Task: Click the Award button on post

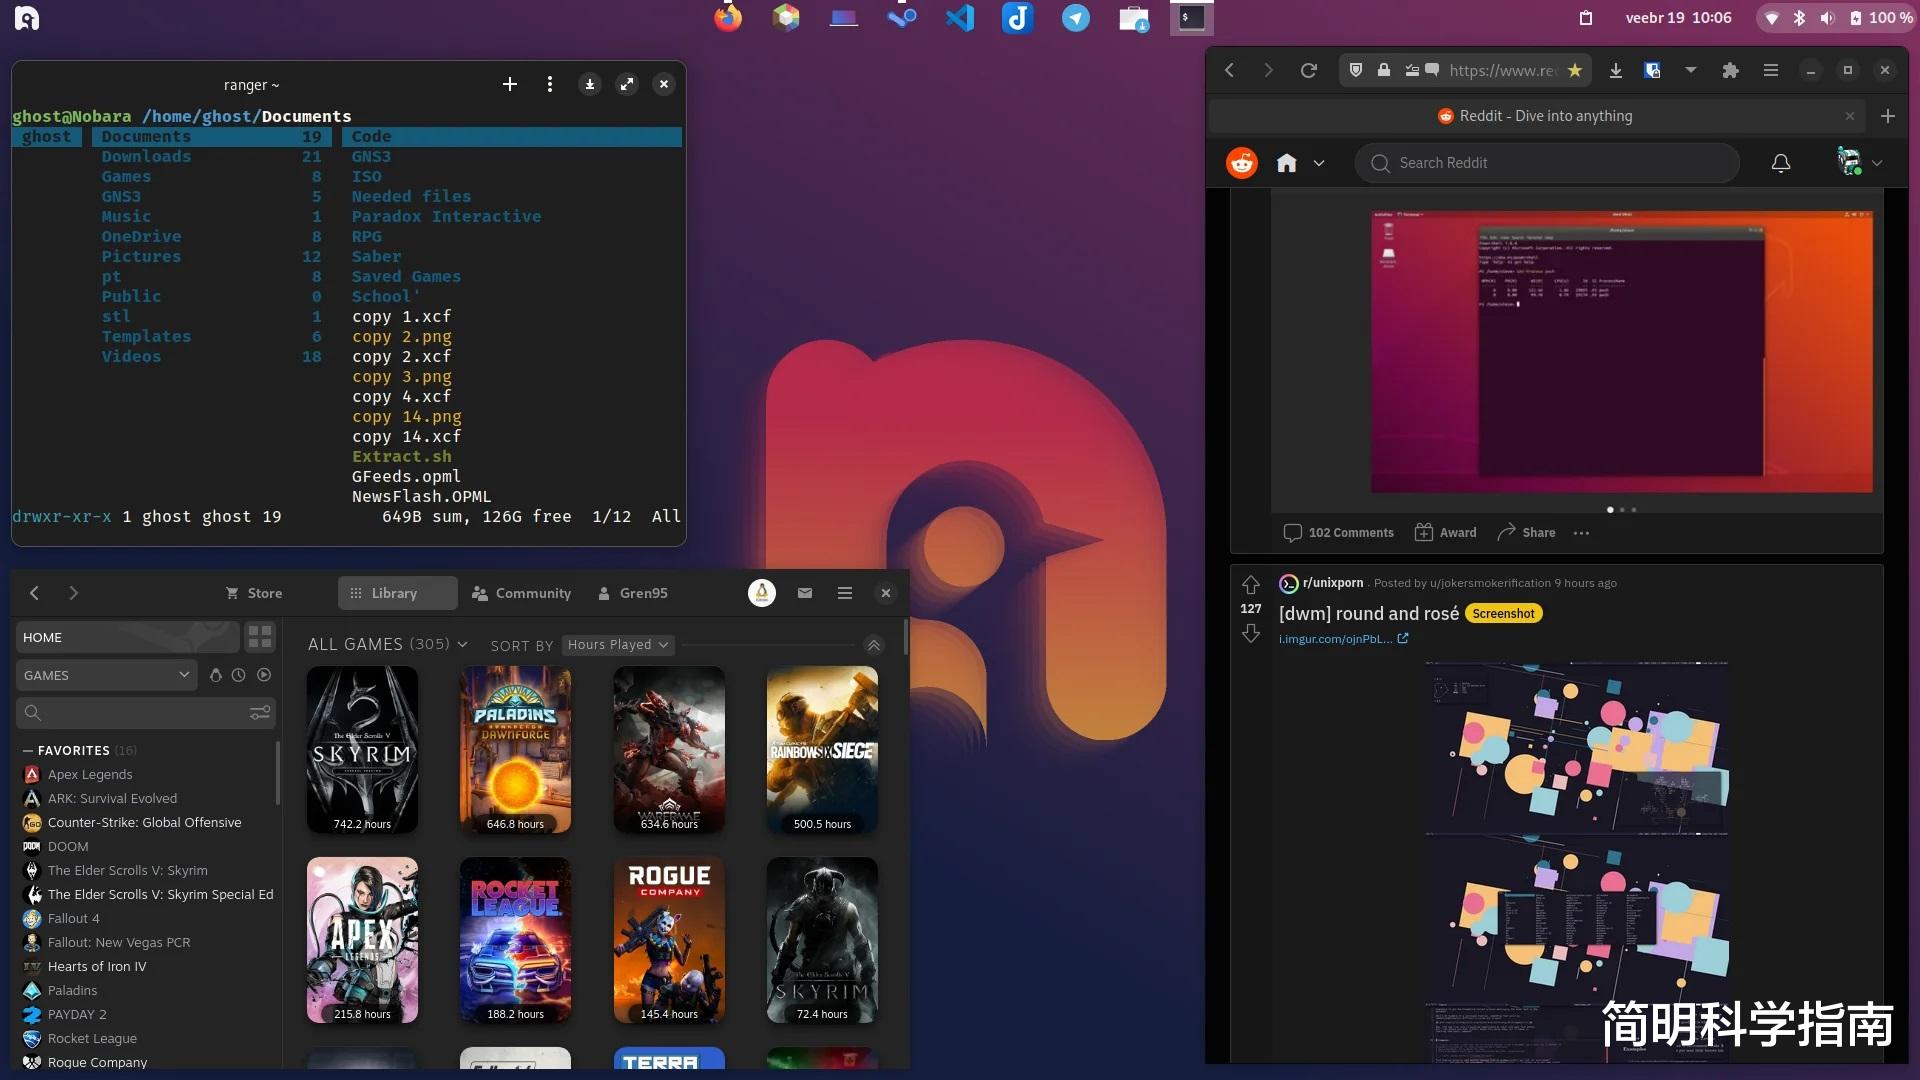Action: click(1445, 533)
